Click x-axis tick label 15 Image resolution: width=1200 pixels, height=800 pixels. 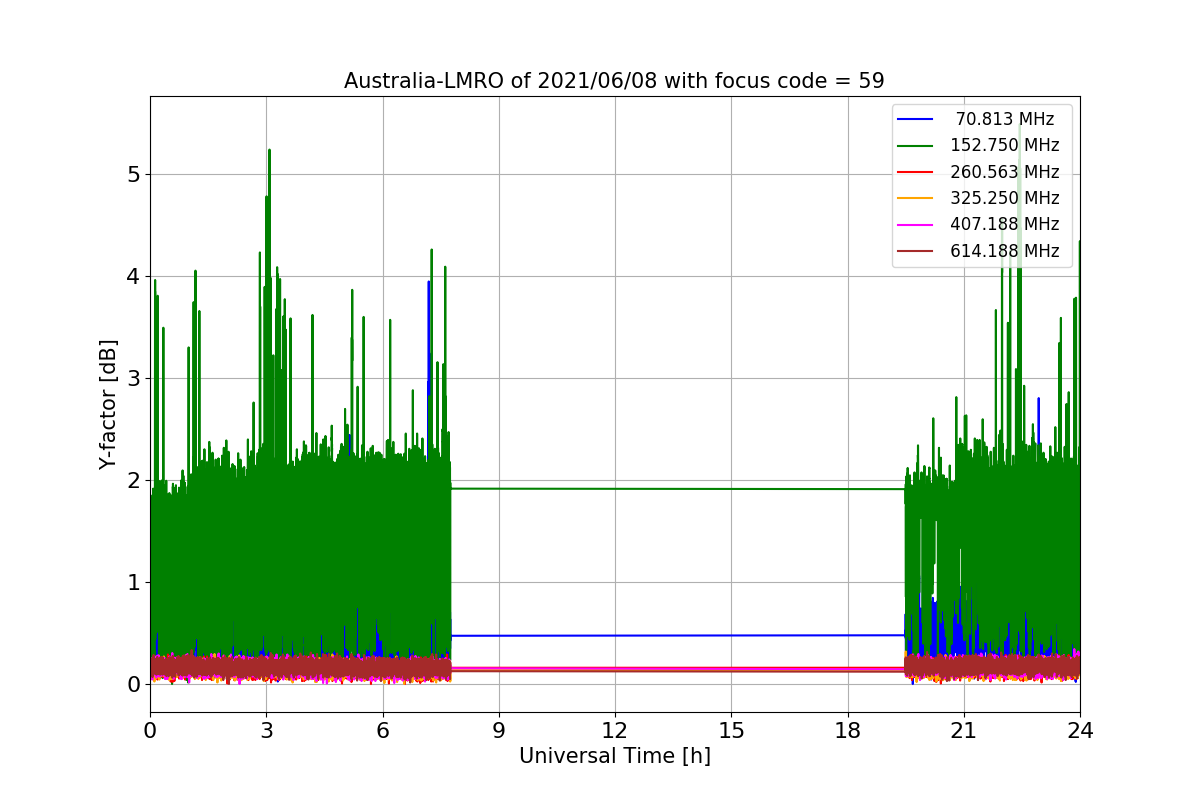click(731, 730)
